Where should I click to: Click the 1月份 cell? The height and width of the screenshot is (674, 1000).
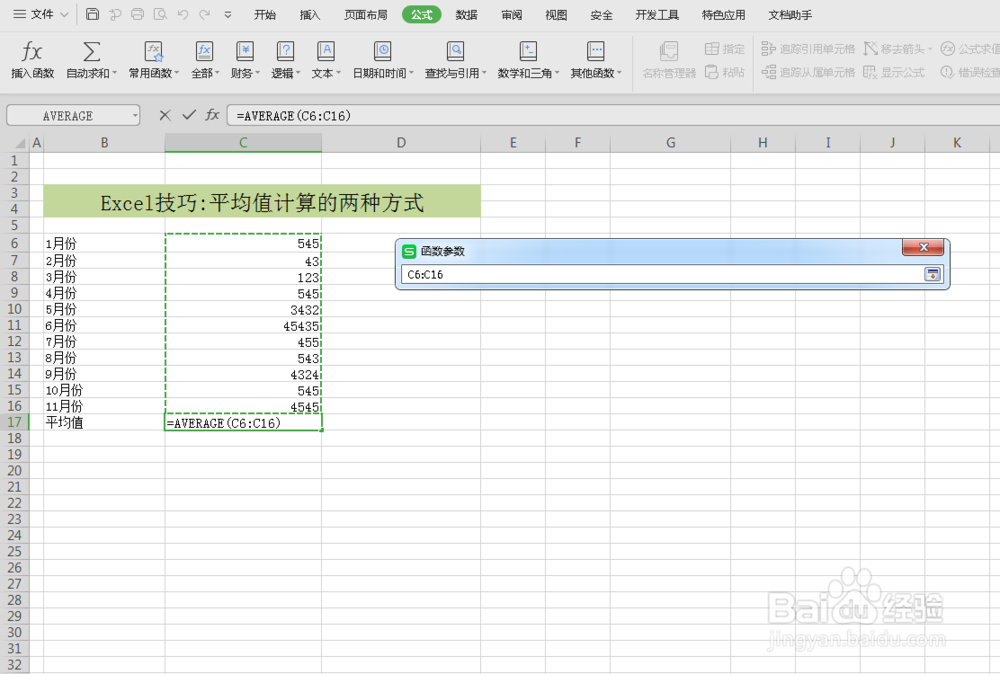[x=104, y=244]
